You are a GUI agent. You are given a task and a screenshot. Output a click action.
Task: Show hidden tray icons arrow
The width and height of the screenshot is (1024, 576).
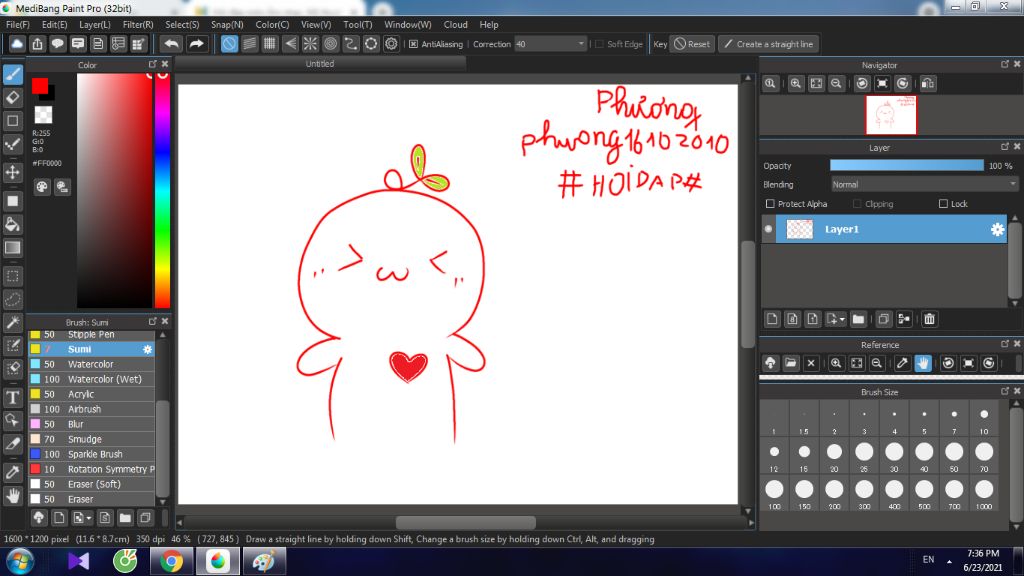(949, 561)
